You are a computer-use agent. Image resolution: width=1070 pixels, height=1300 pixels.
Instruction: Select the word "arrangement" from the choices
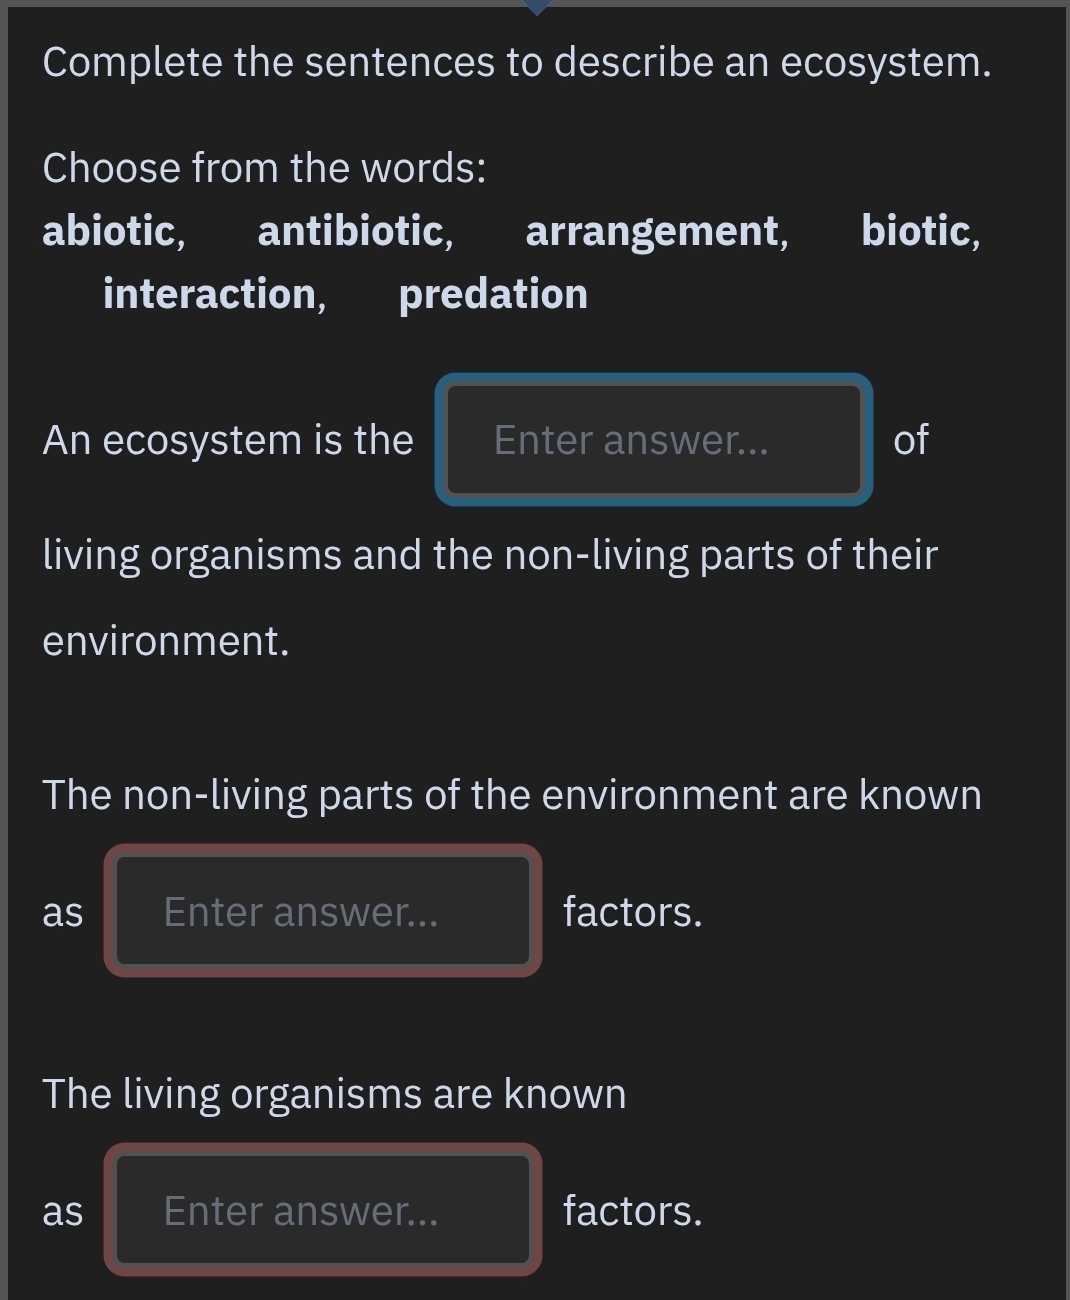coord(653,231)
